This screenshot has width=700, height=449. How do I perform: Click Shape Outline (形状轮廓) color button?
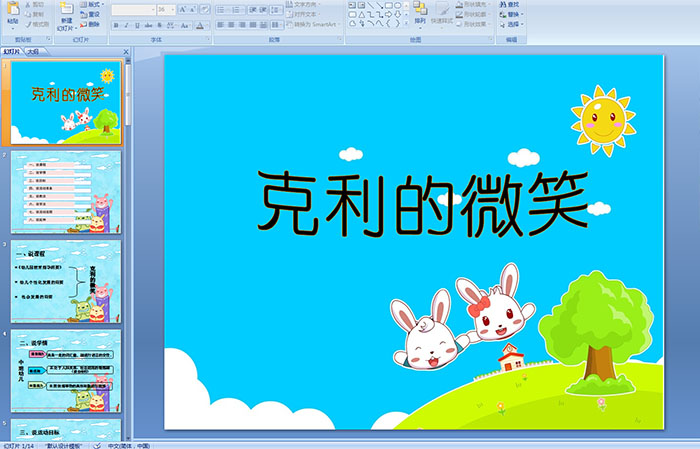[x=473, y=14]
